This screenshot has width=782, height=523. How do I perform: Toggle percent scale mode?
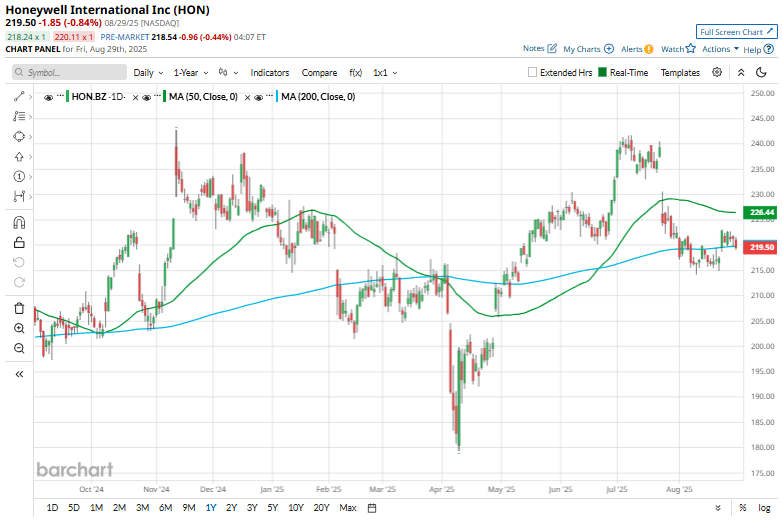pyautogui.click(x=743, y=508)
